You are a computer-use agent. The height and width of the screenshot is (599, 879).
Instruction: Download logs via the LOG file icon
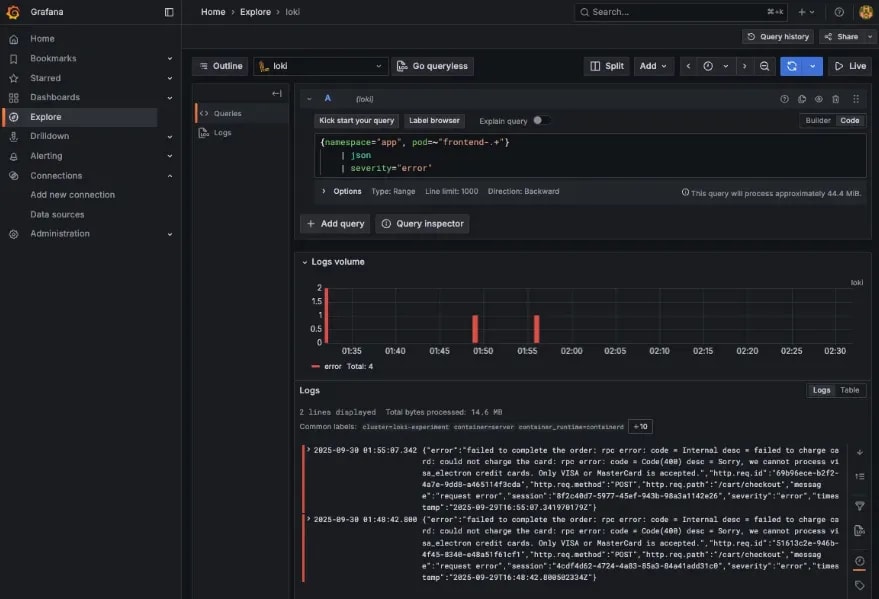tap(860, 530)
